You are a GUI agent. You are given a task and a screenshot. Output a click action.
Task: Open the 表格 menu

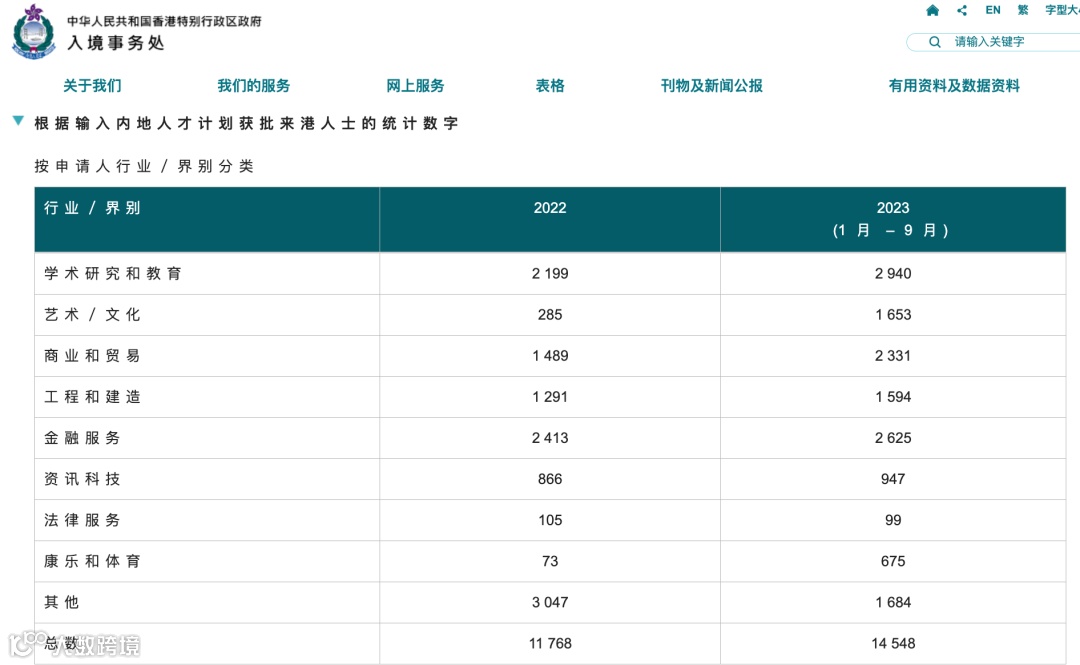550,86
